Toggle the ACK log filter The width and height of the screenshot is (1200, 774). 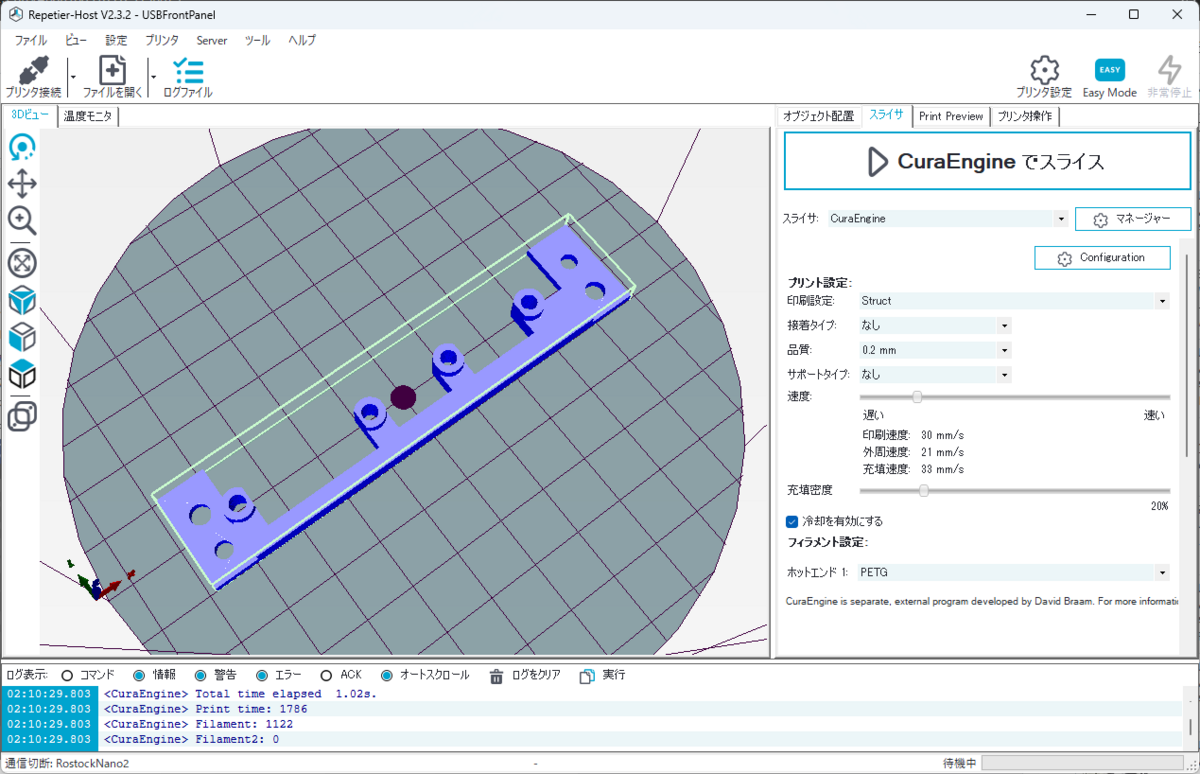click(x=326, y=676)
